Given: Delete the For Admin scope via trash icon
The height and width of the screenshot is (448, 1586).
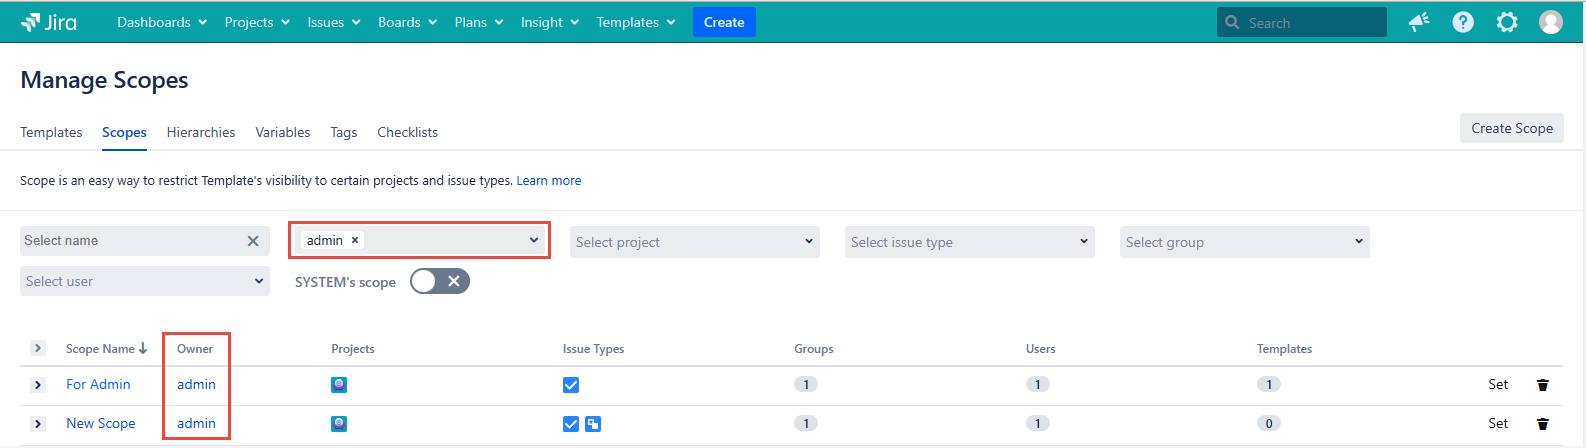Looking at the screenshot, I should 1543,385.
